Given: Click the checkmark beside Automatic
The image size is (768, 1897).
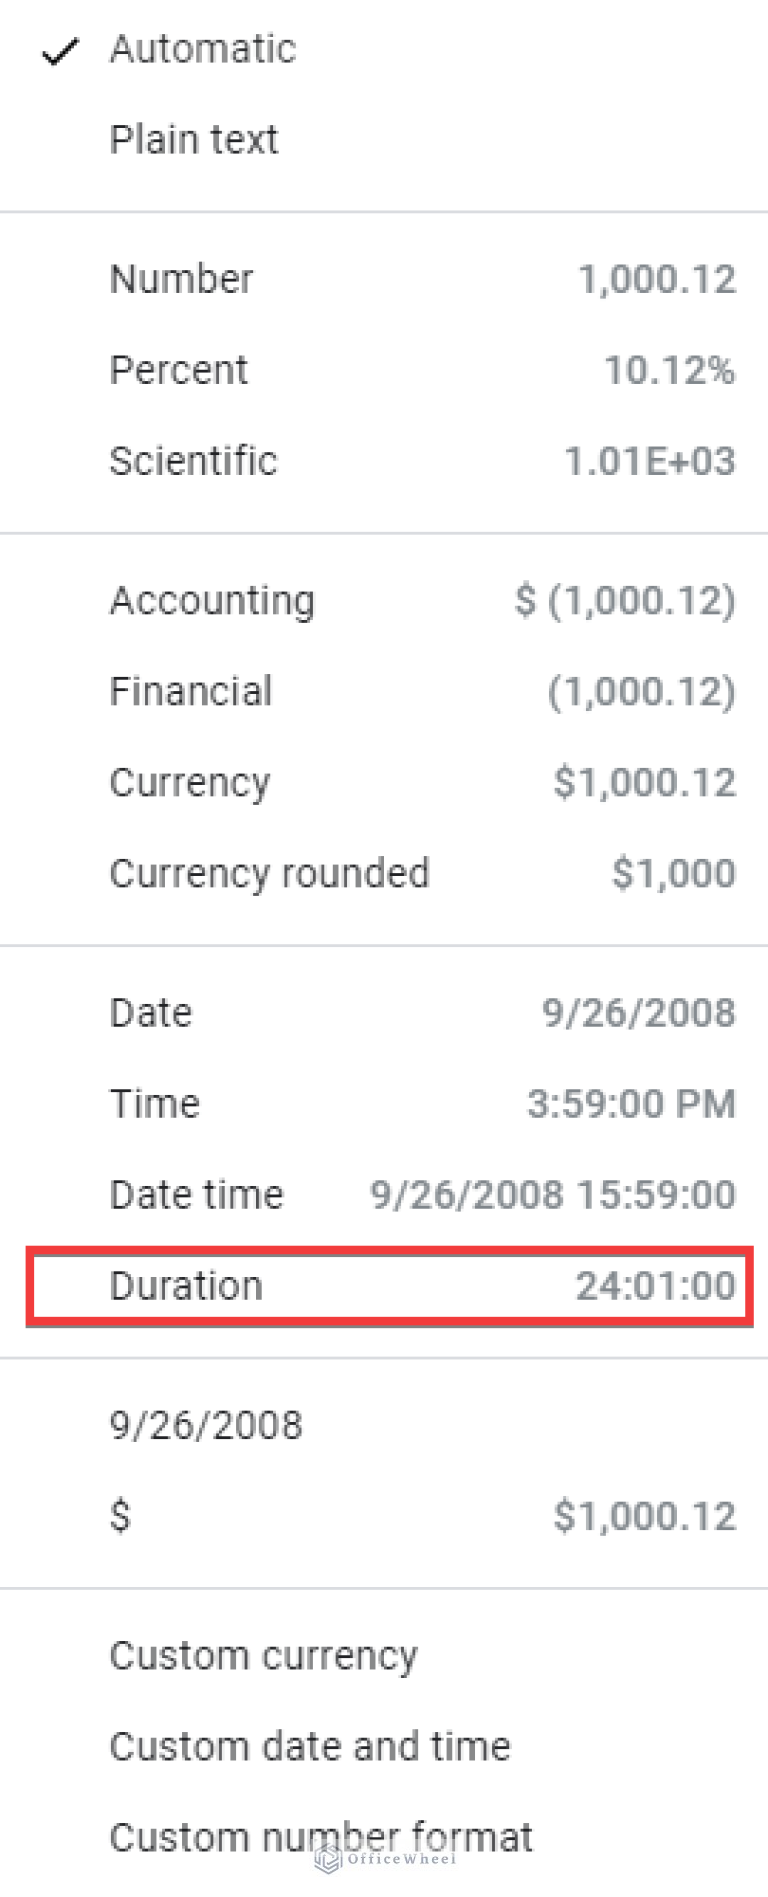Looking at the screenshot, I should 60,51.
